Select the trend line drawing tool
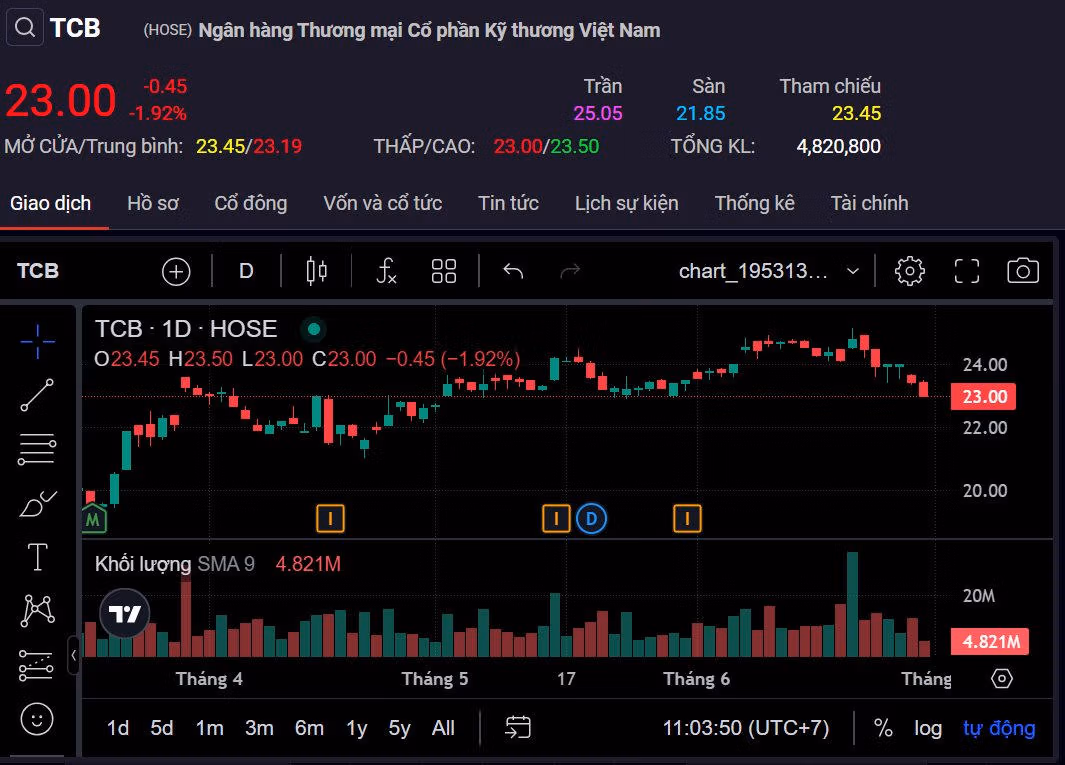This screenshot has height=765, width=1065. tap(37, 395)
